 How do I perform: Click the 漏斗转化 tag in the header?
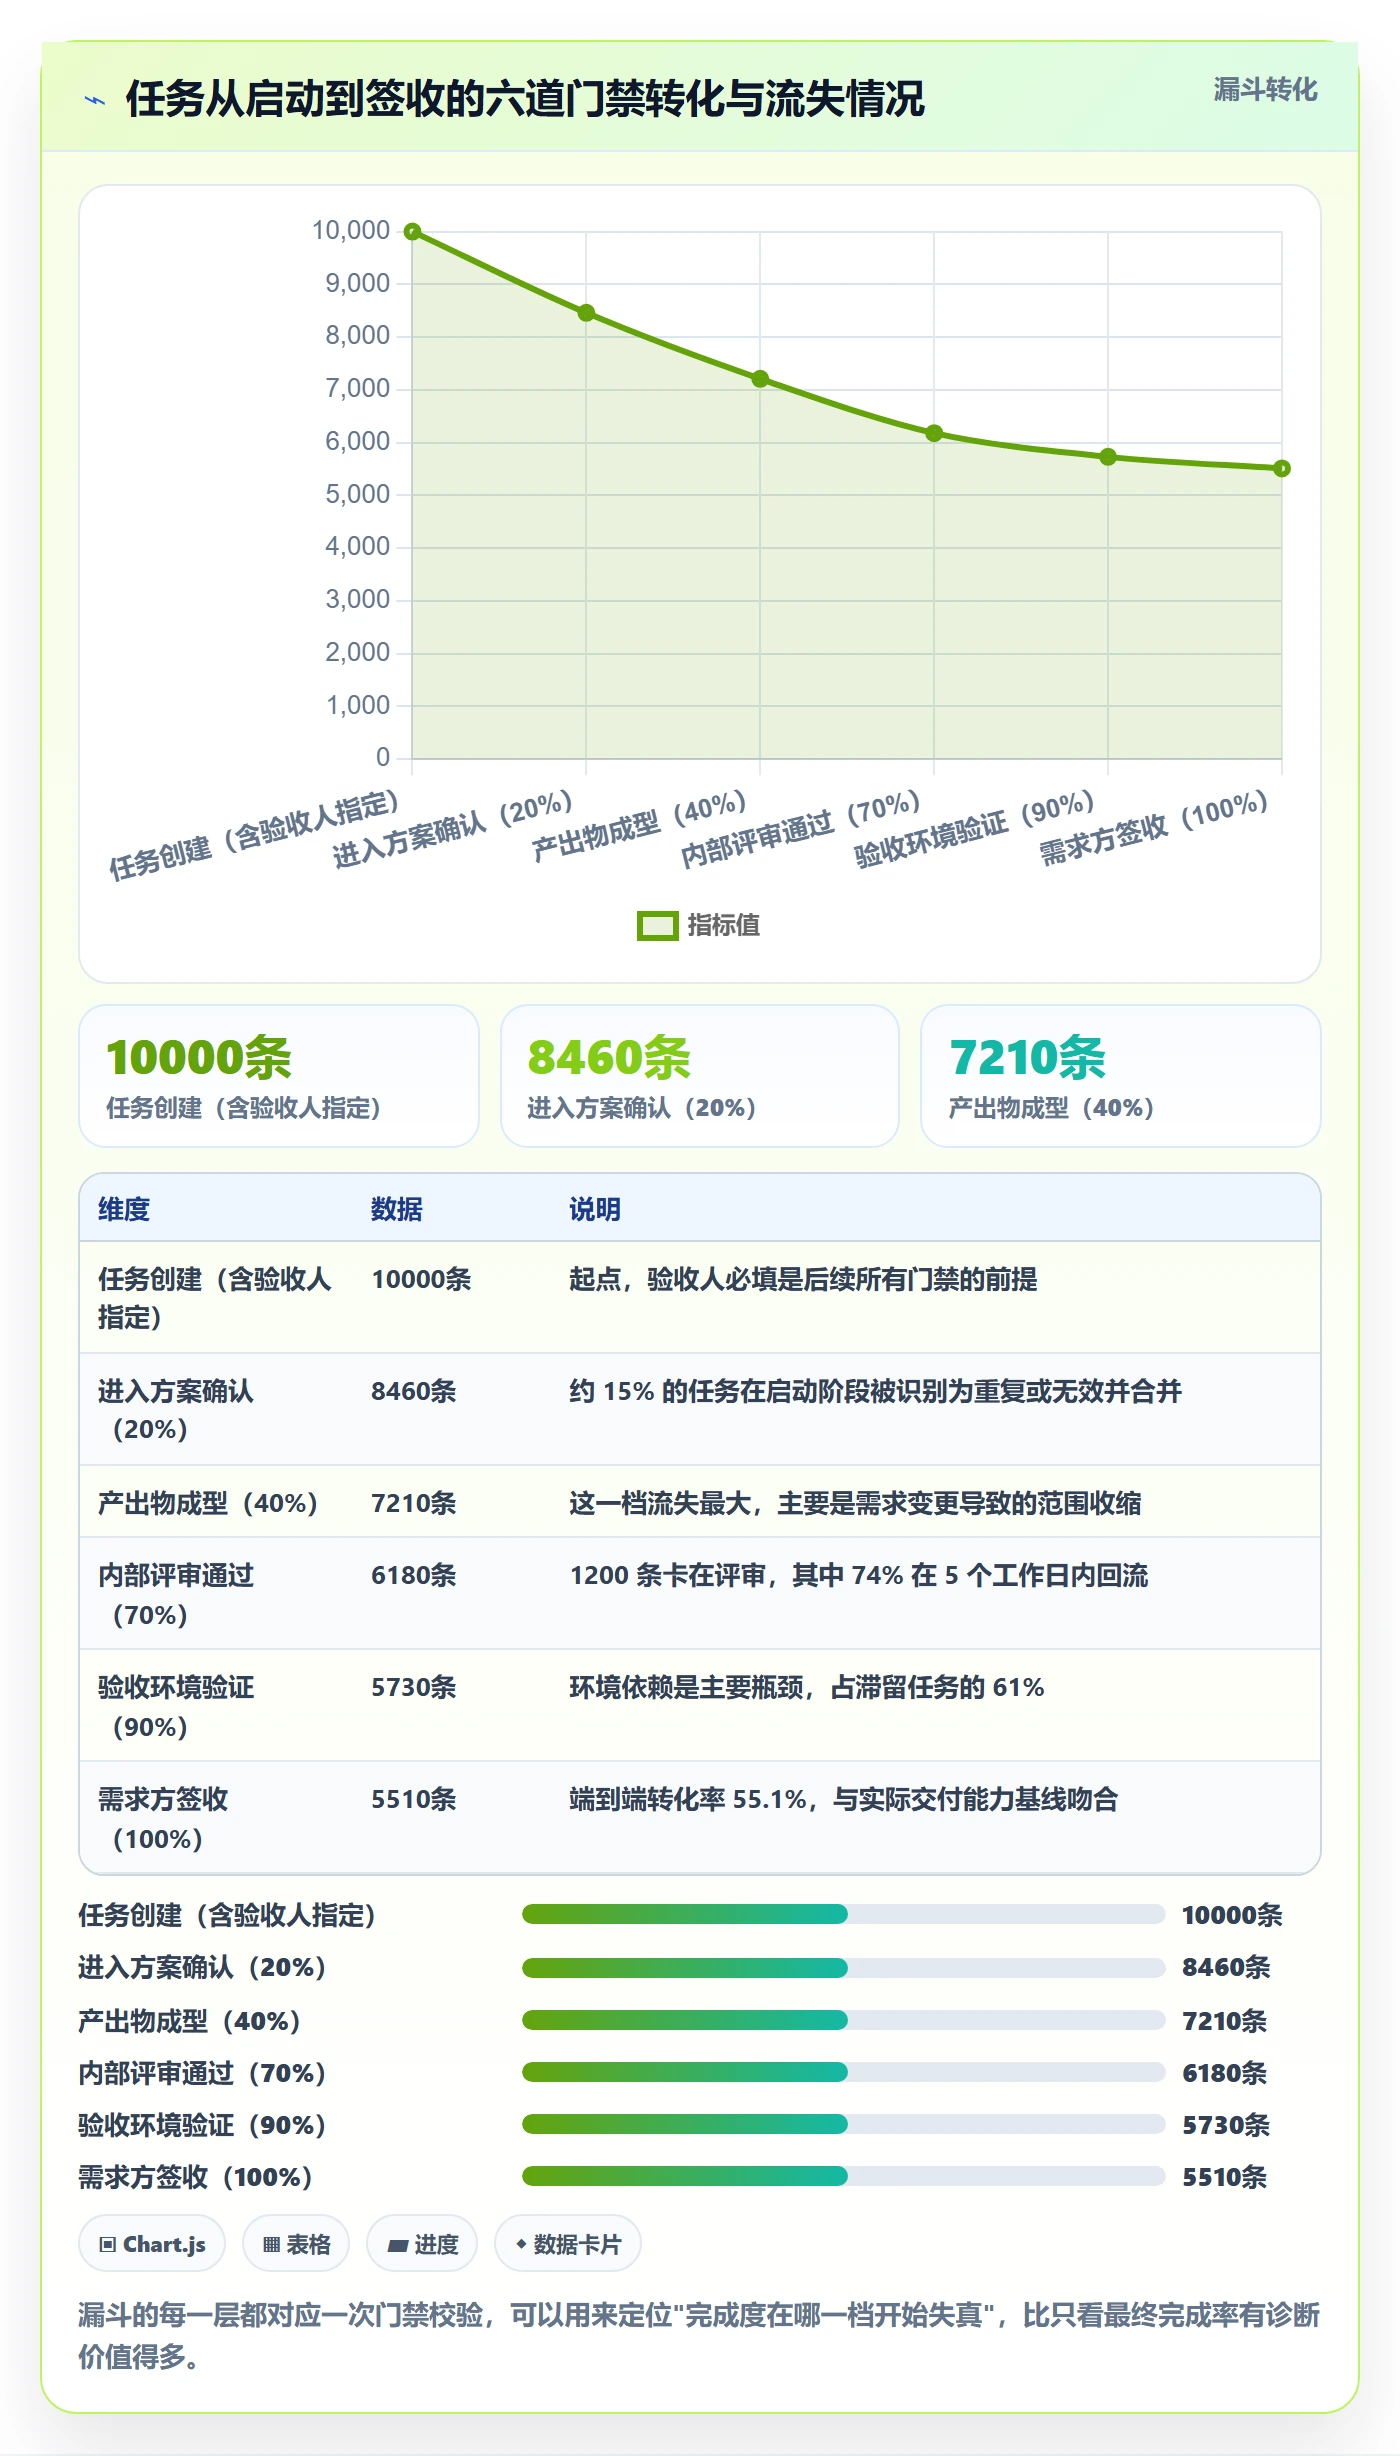click(1265, 90)
